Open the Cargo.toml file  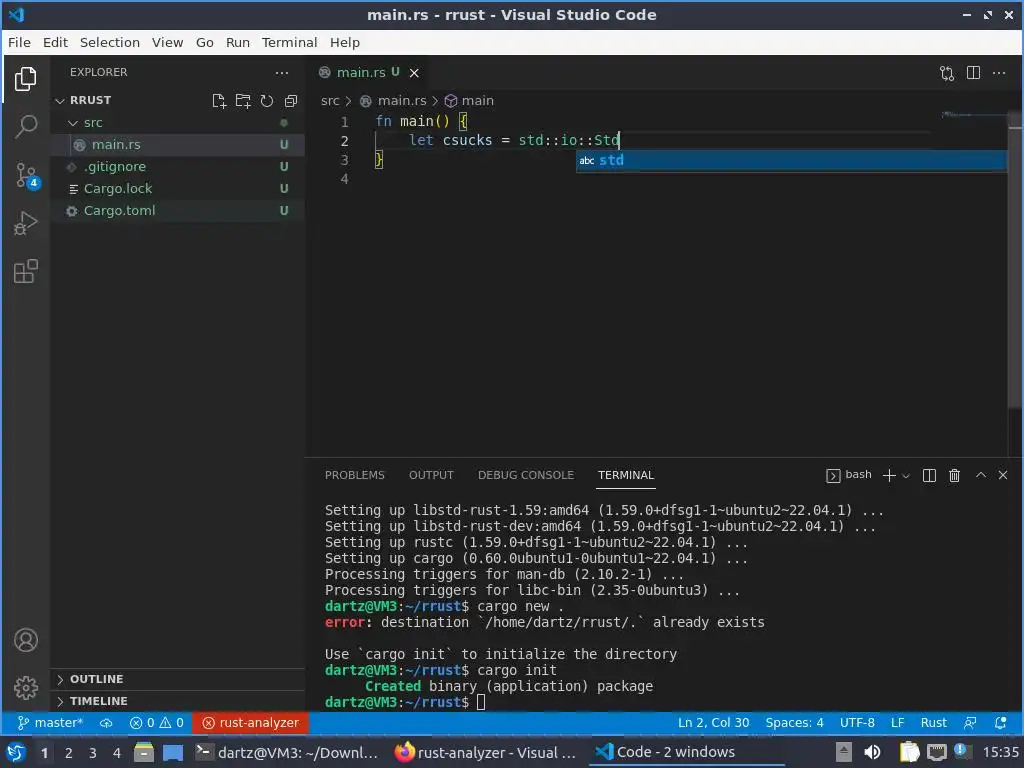point(177,211)
